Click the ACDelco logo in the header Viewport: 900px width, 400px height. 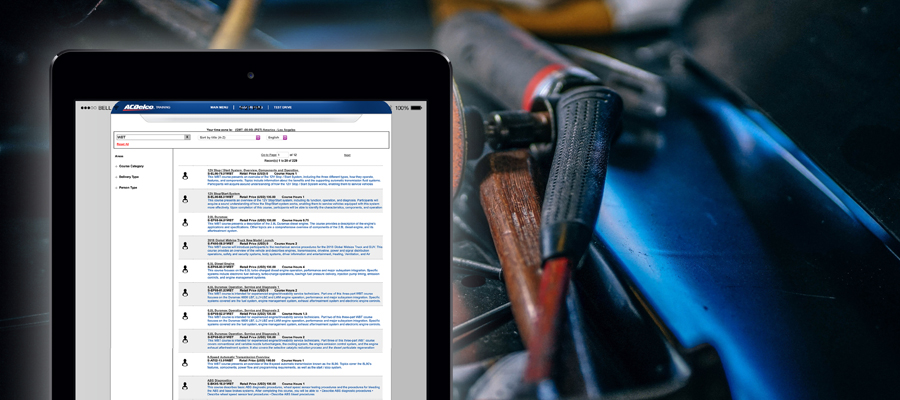coord(137,107)
